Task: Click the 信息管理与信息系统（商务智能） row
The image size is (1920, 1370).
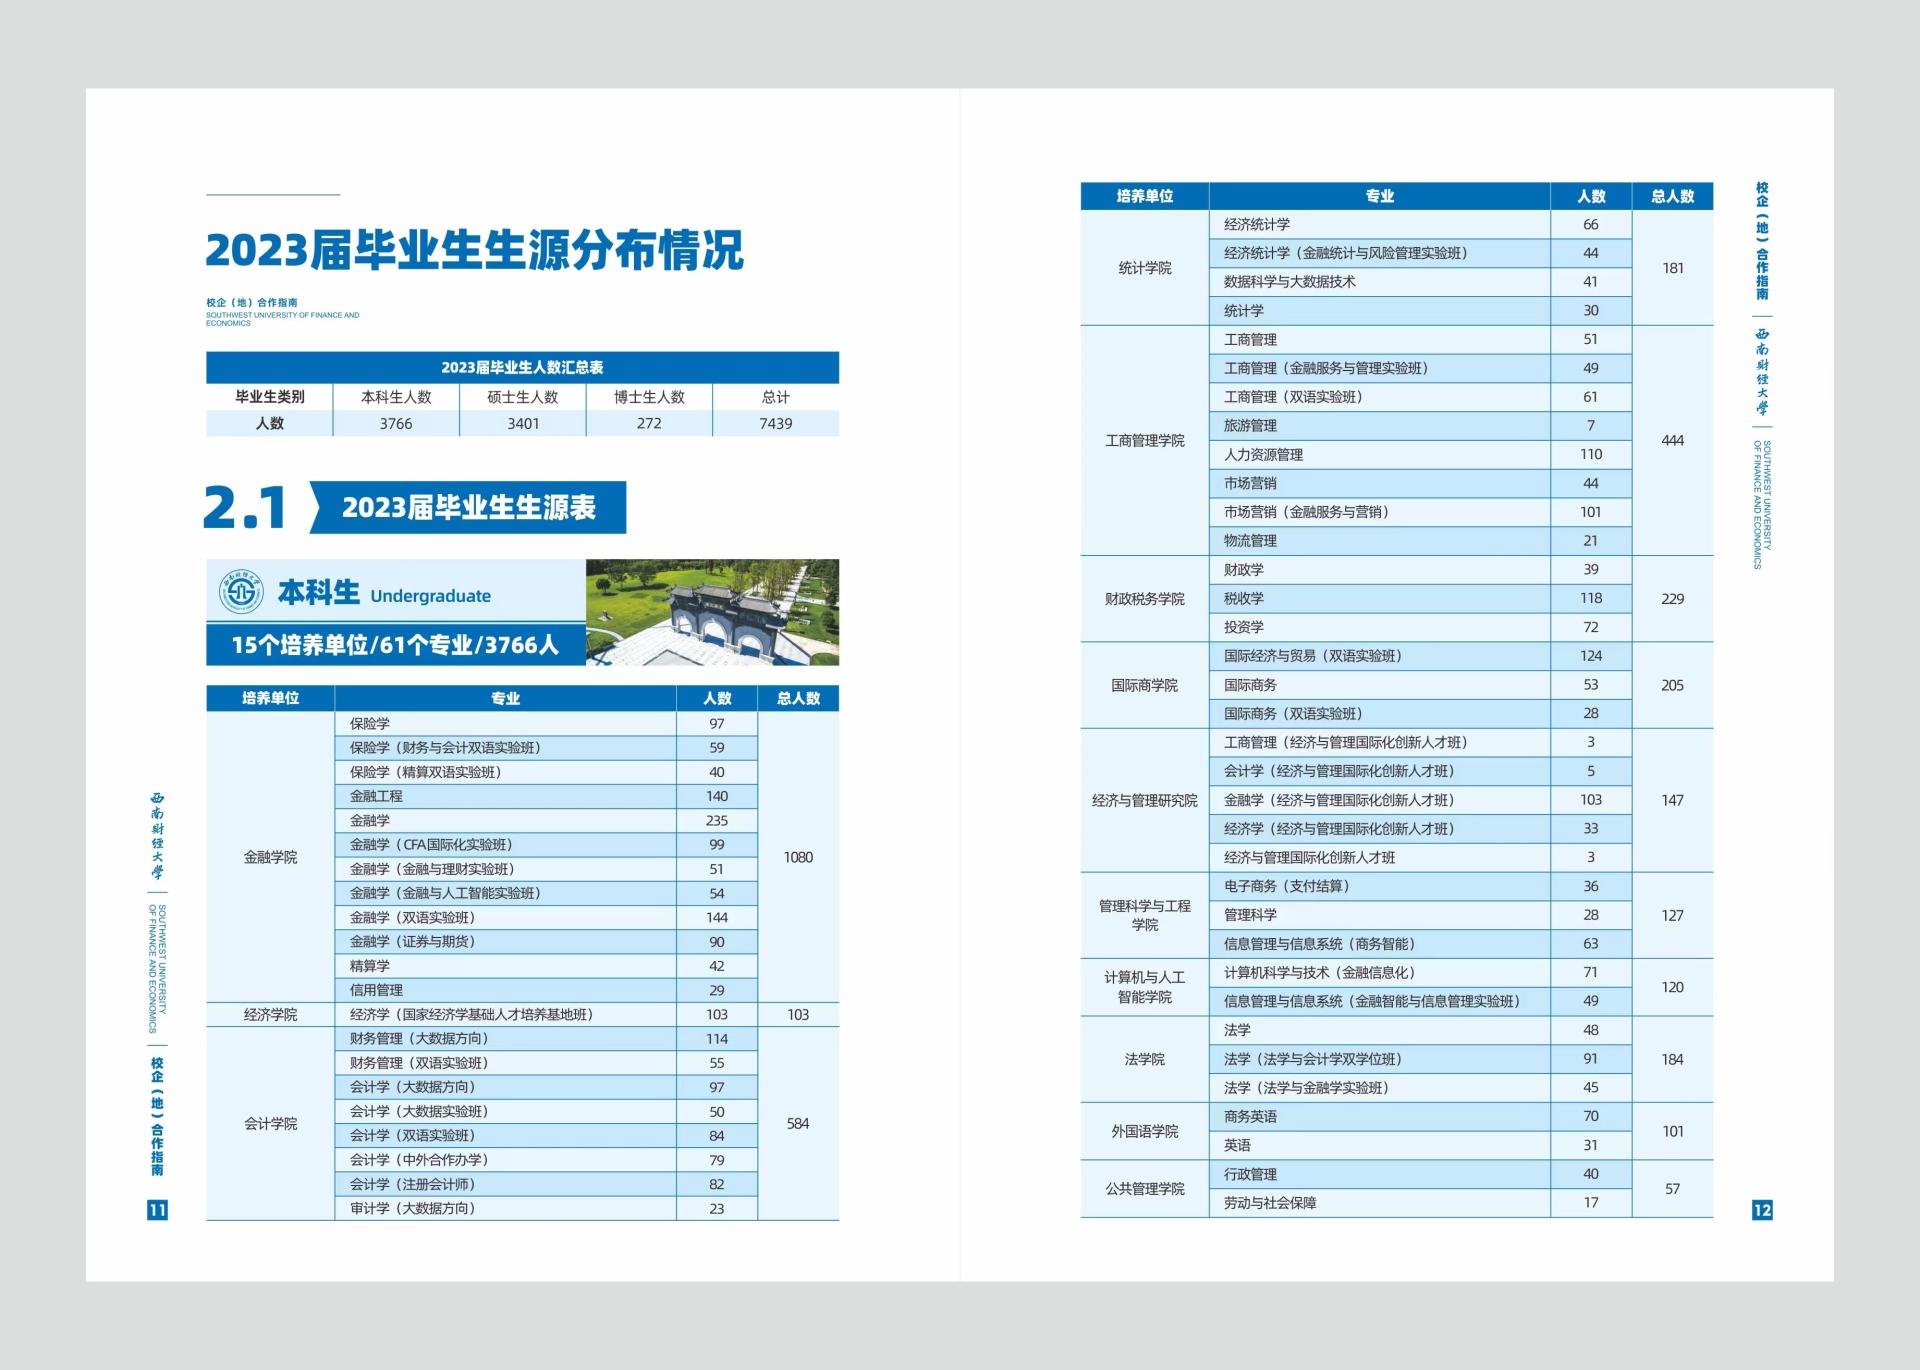Action: pos(1421,944)
